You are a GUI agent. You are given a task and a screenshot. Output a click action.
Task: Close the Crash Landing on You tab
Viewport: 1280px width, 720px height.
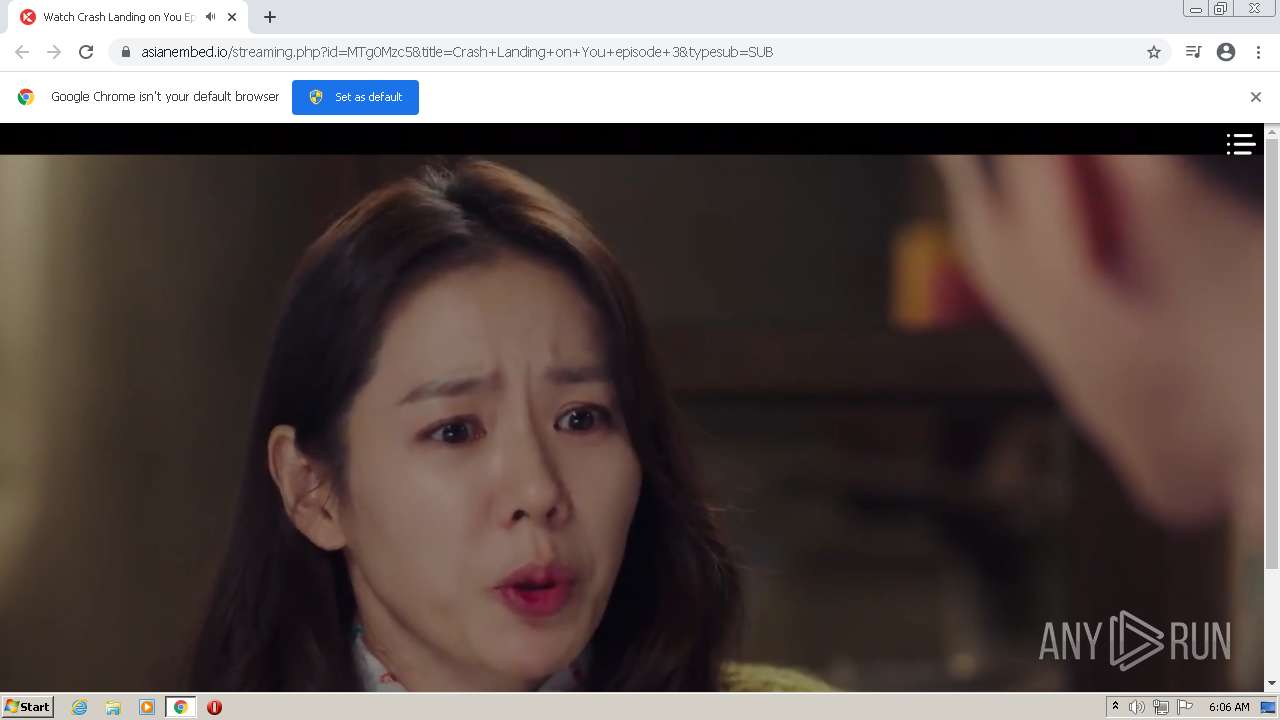point(232,17)
